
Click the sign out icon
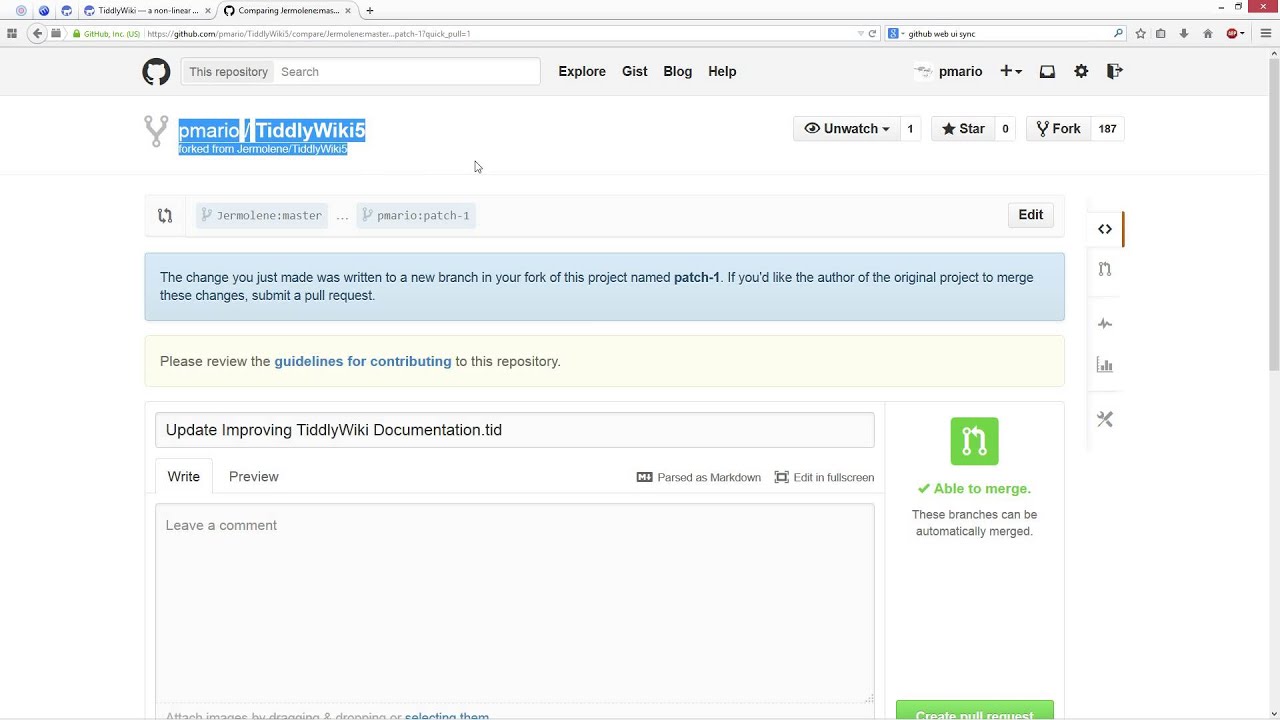tap(1115, 72)
